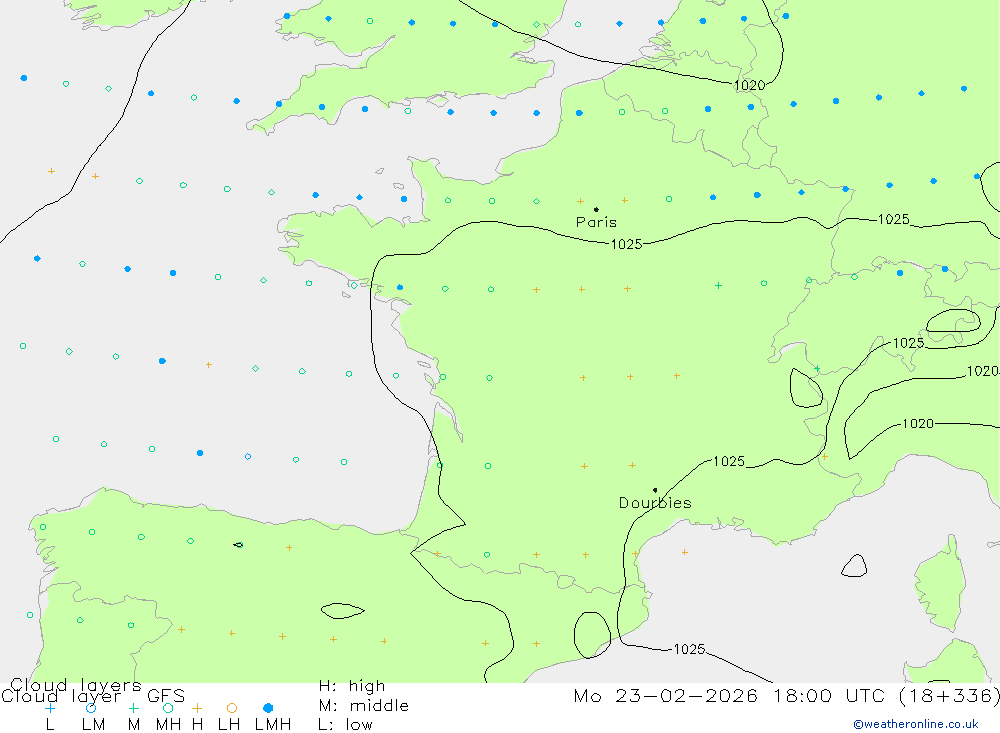Screen dimensions: 1000x733
Task: Click the 1020 isobar label near the Belgian coast
Action: click(x=749, y=85)
